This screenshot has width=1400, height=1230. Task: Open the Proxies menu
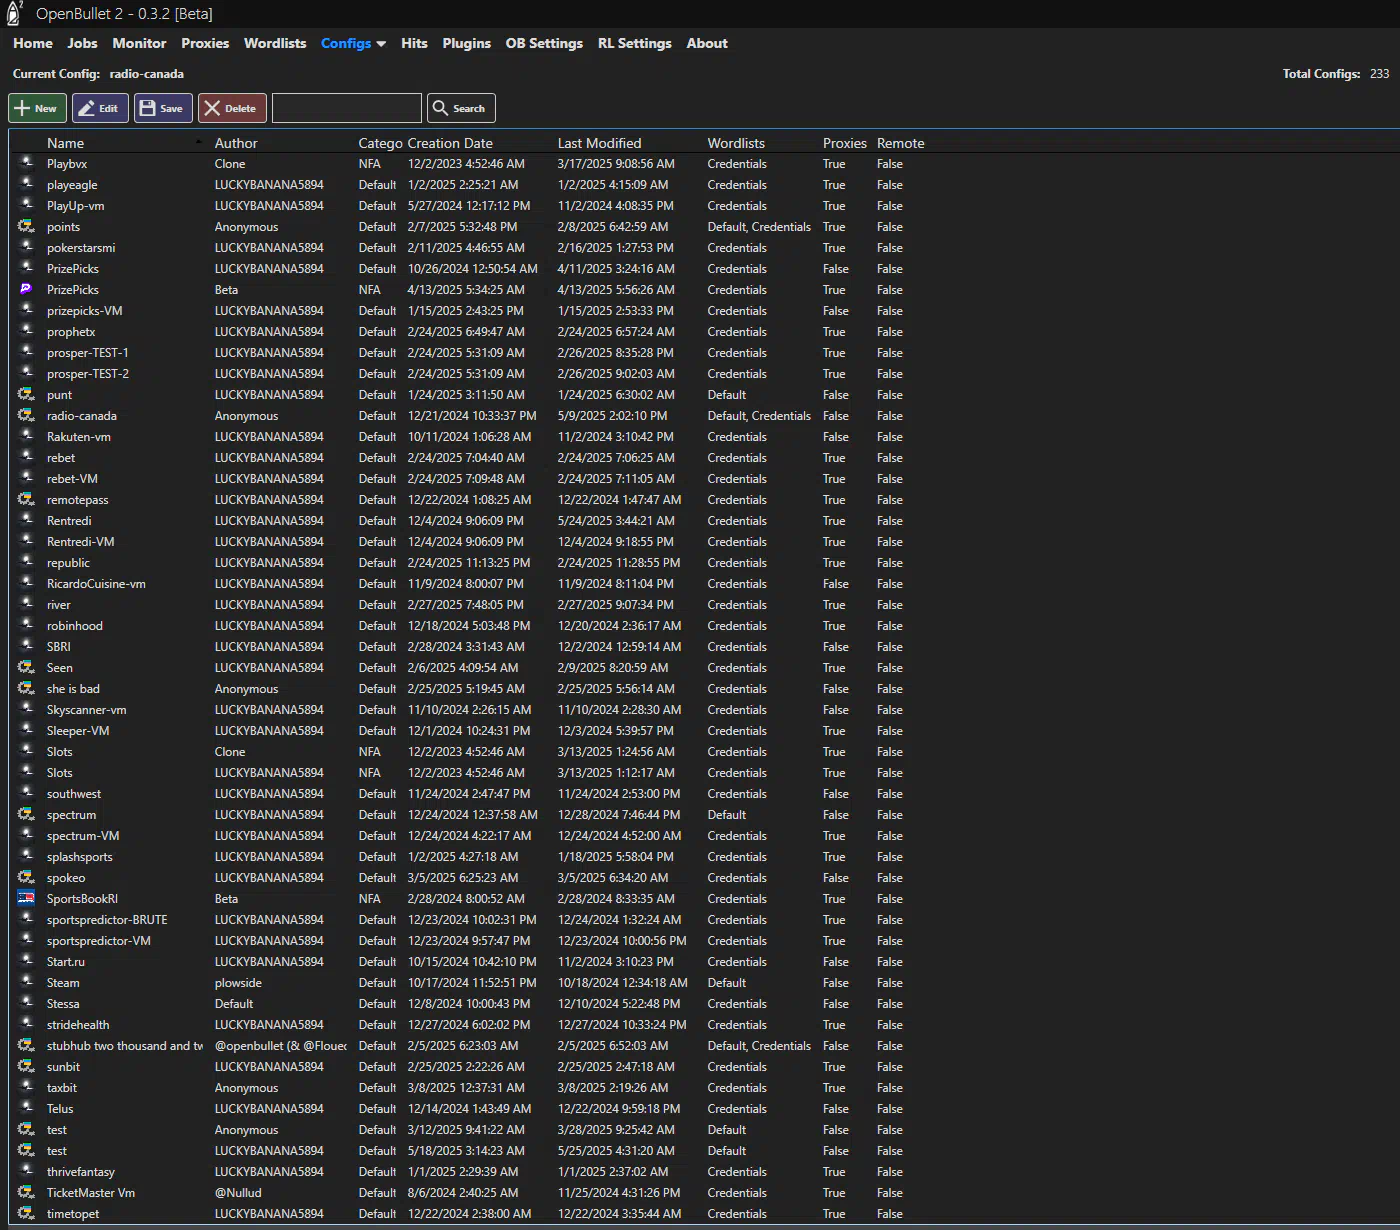pyautogui.click(x=205, y=43)
